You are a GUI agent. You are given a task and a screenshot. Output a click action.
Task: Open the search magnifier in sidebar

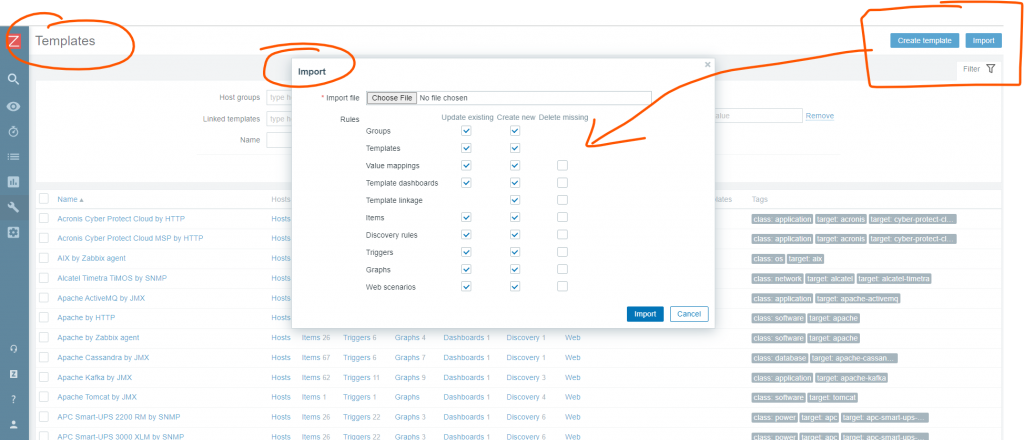click(14, 79)
